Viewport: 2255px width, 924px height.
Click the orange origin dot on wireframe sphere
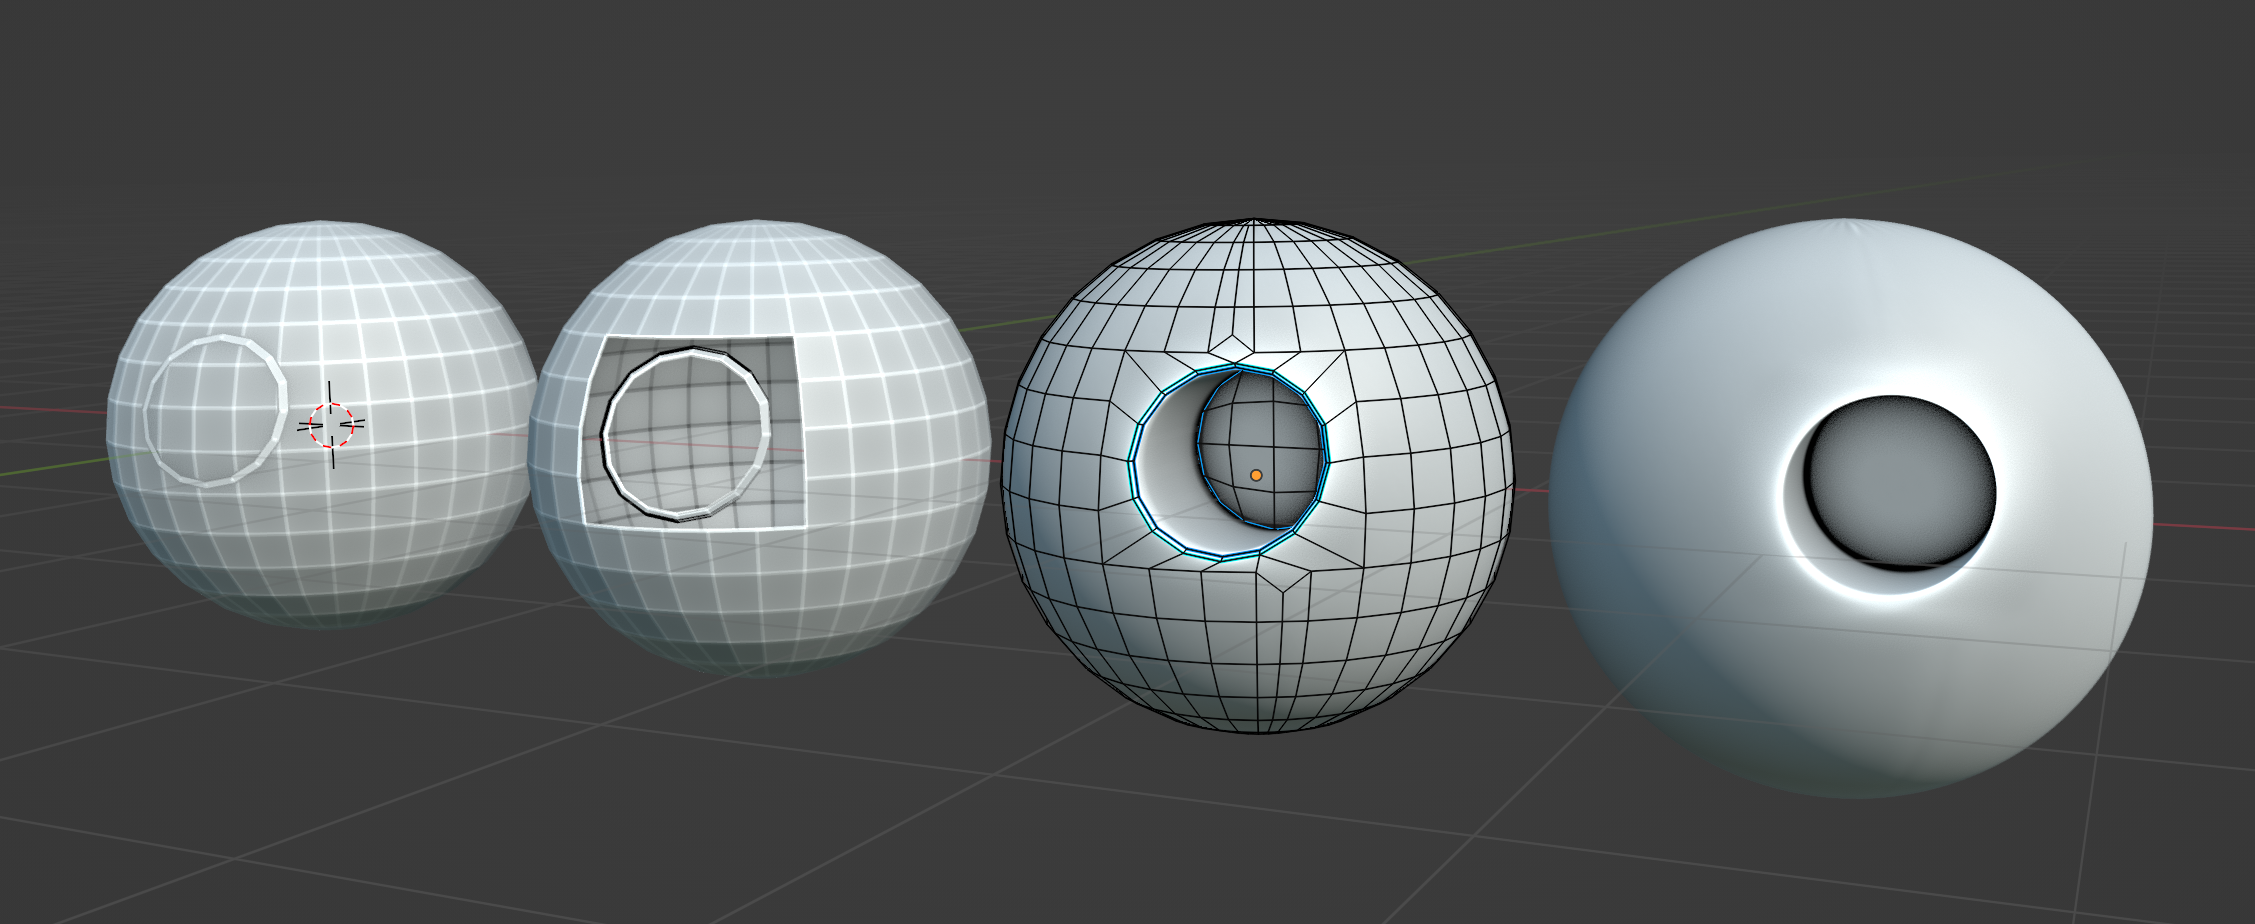coord(1256,475)
